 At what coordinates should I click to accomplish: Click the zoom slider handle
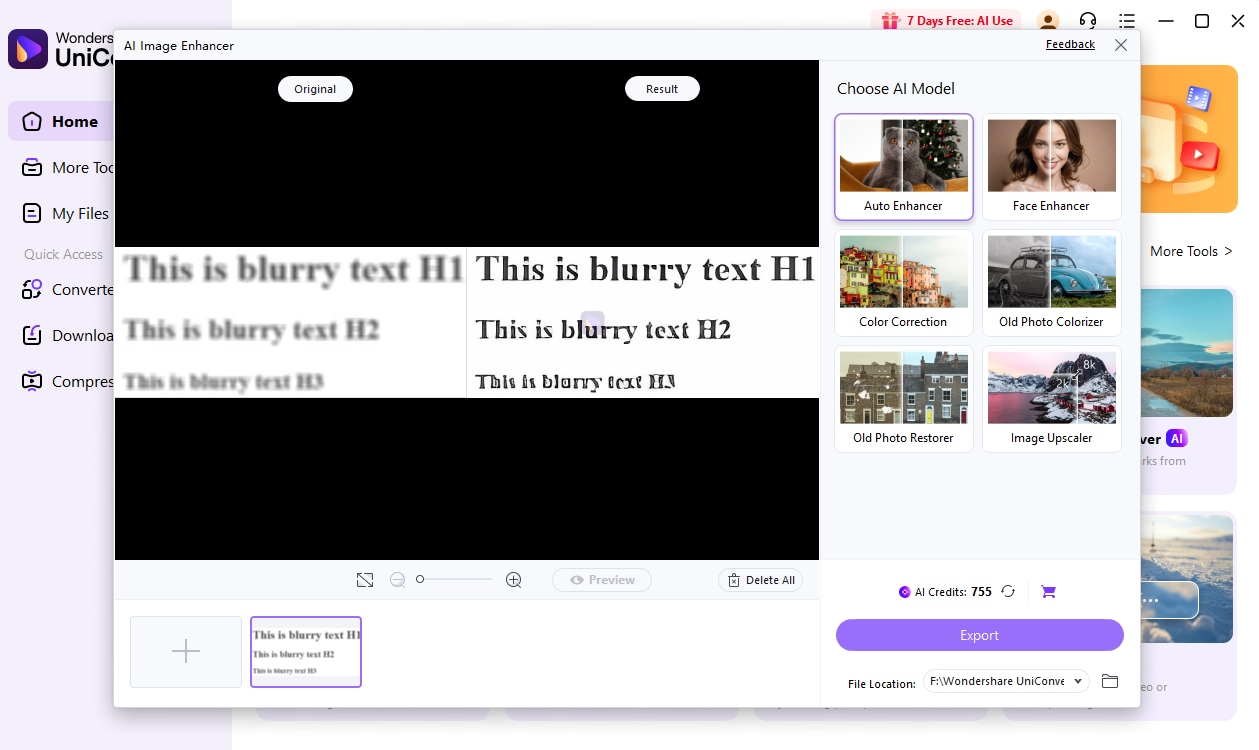[420, 579]
